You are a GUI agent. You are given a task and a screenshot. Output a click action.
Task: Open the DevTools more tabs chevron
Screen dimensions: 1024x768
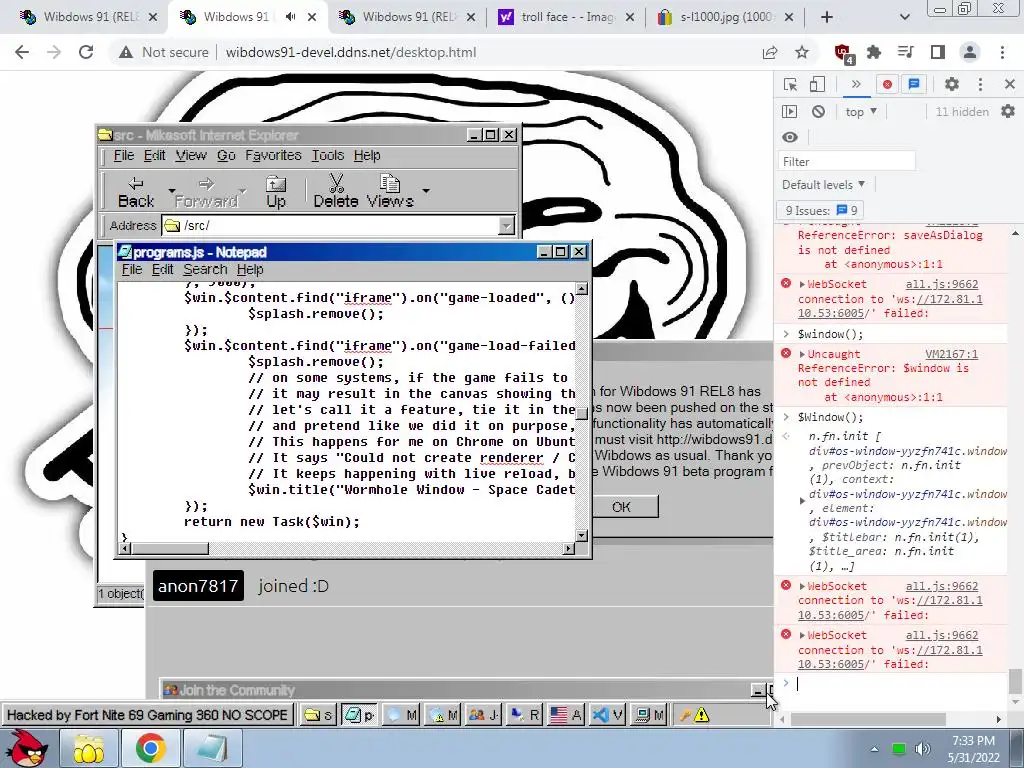tap(856, 84)
